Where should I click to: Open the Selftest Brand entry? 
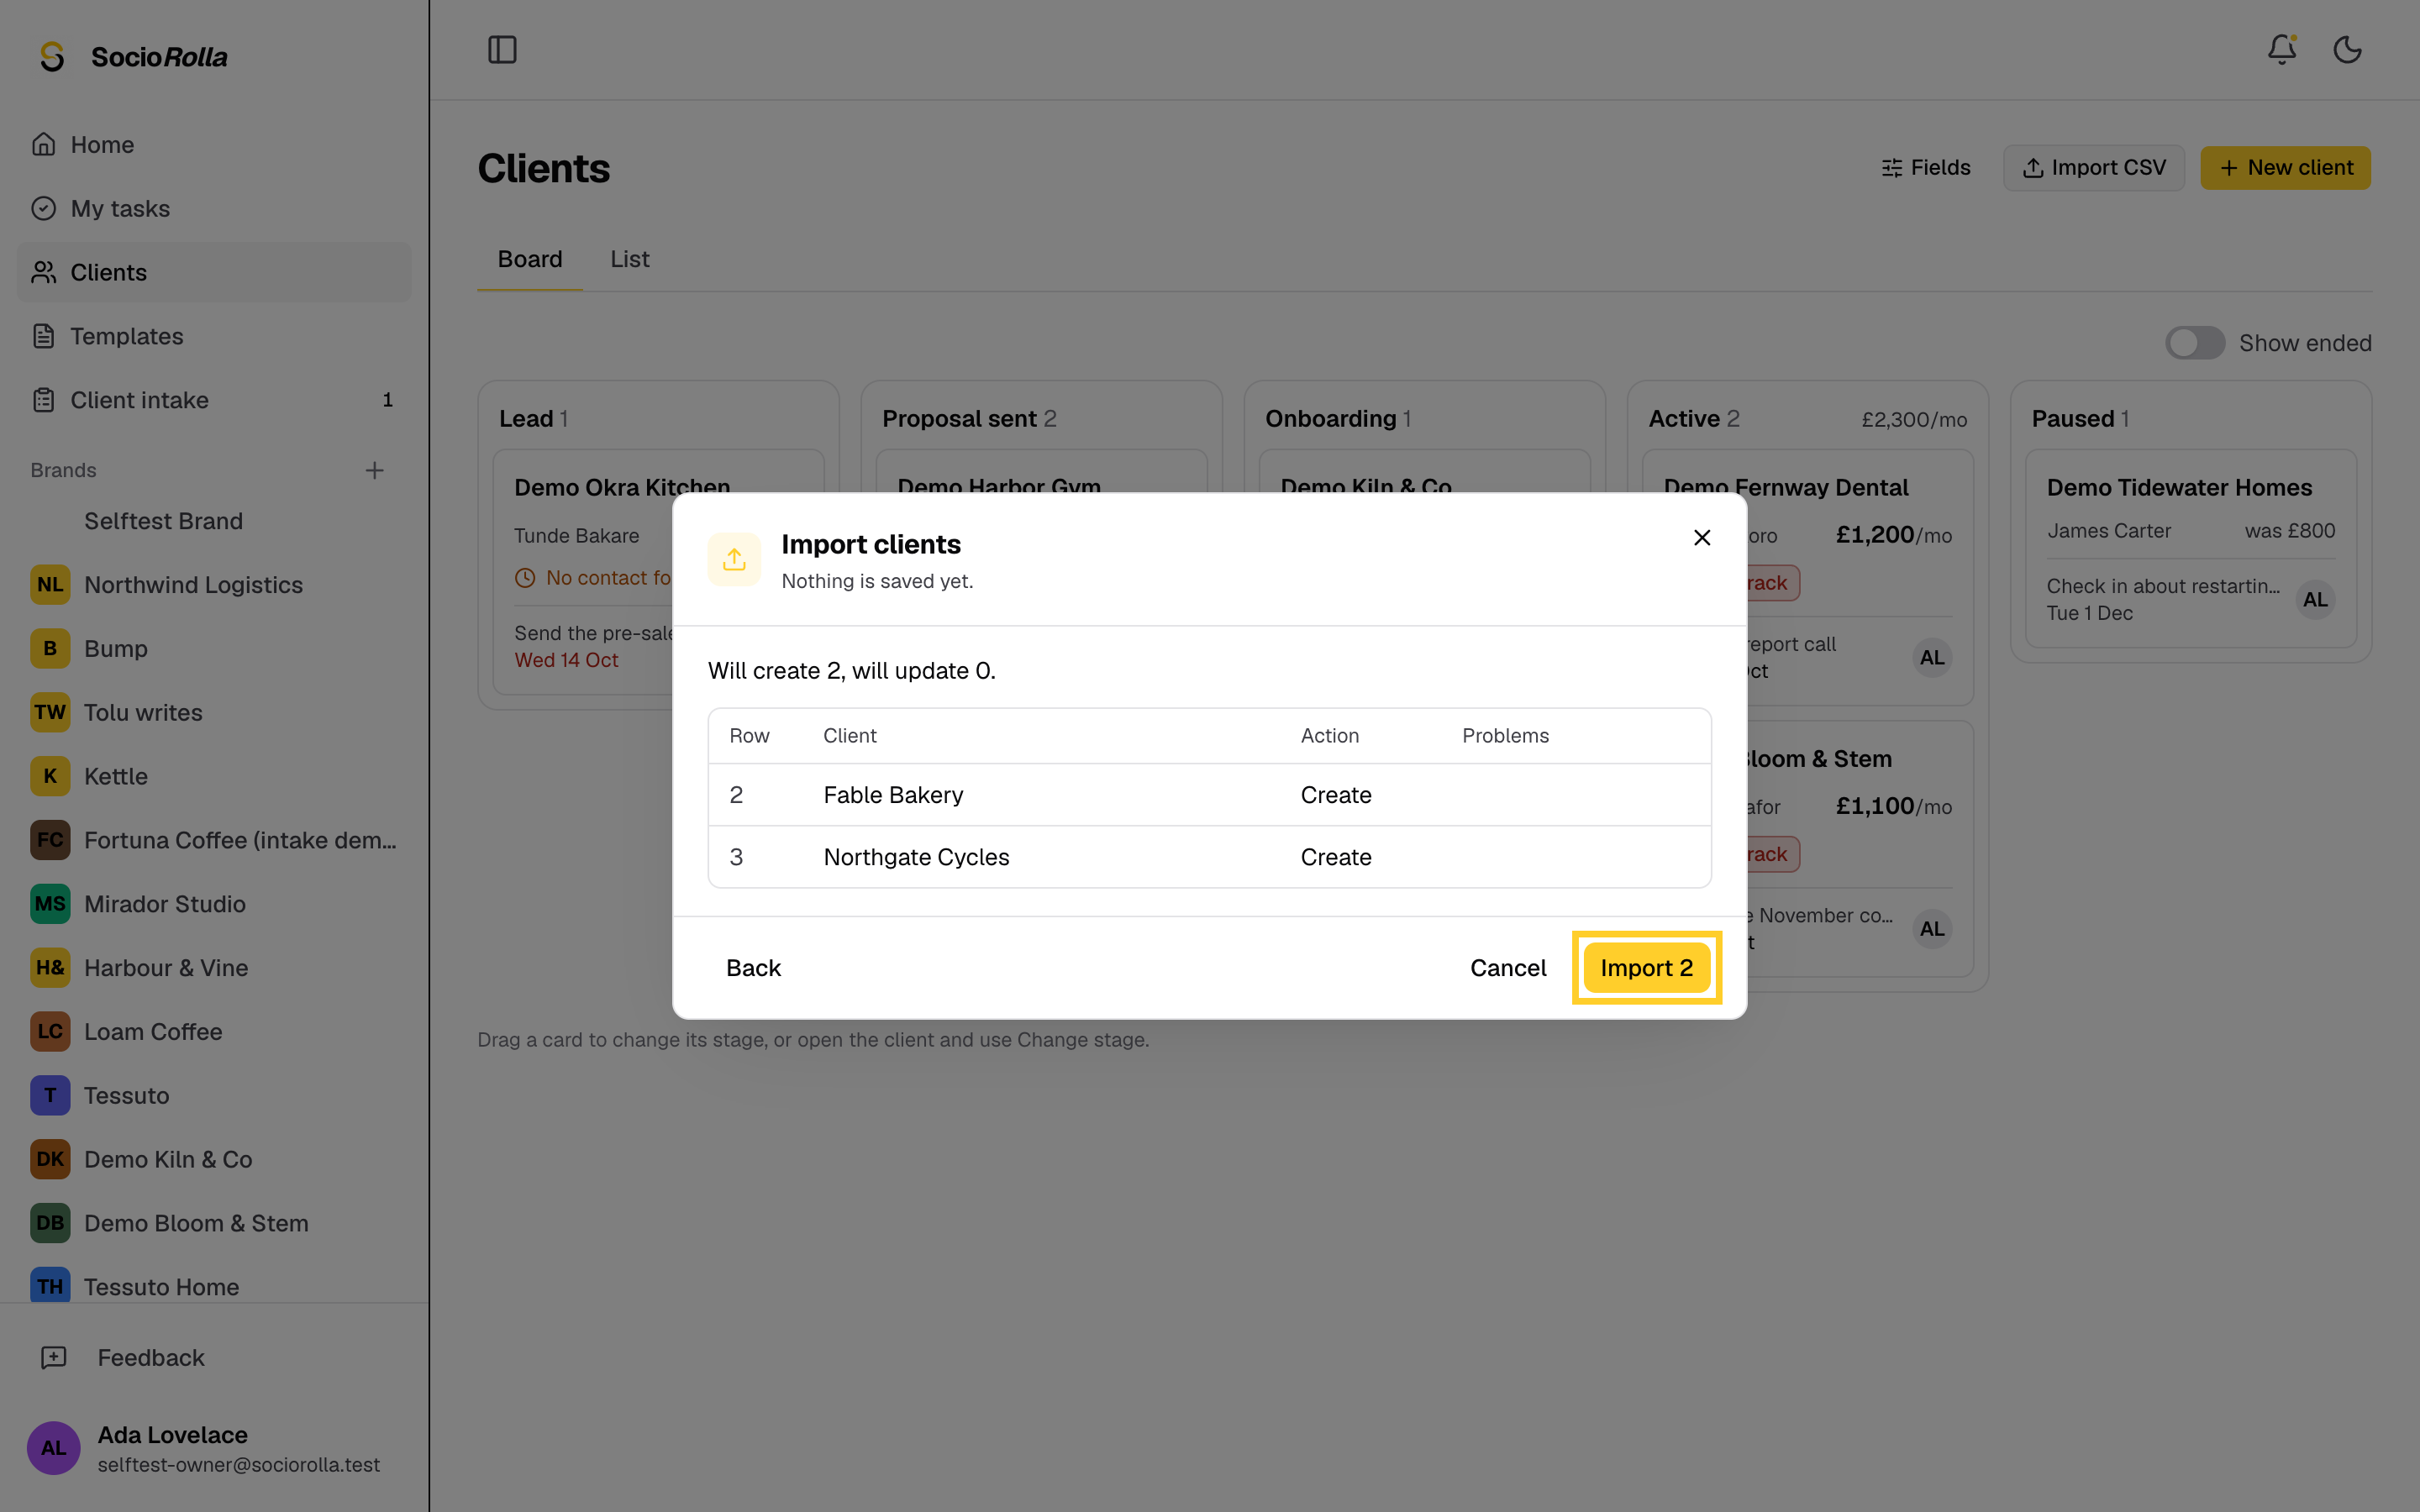pos(214,521)
